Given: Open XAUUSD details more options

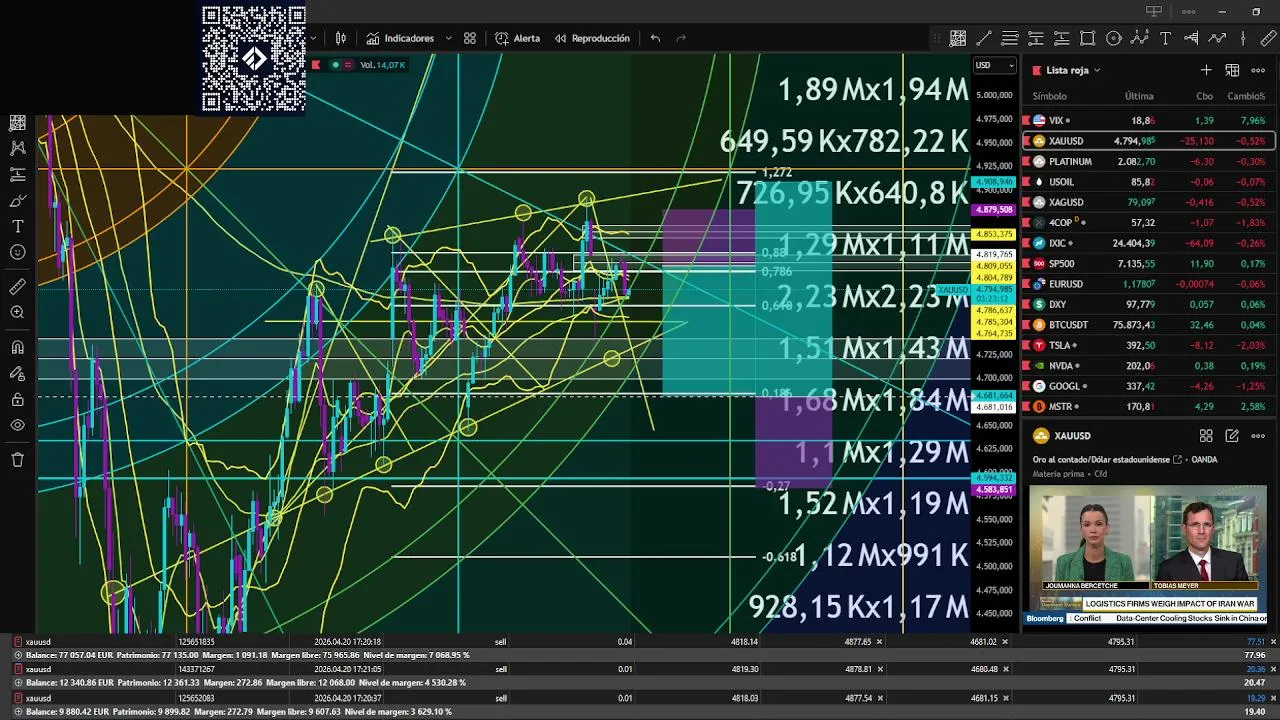Looking at the screenshot, I should [1258, 436].
